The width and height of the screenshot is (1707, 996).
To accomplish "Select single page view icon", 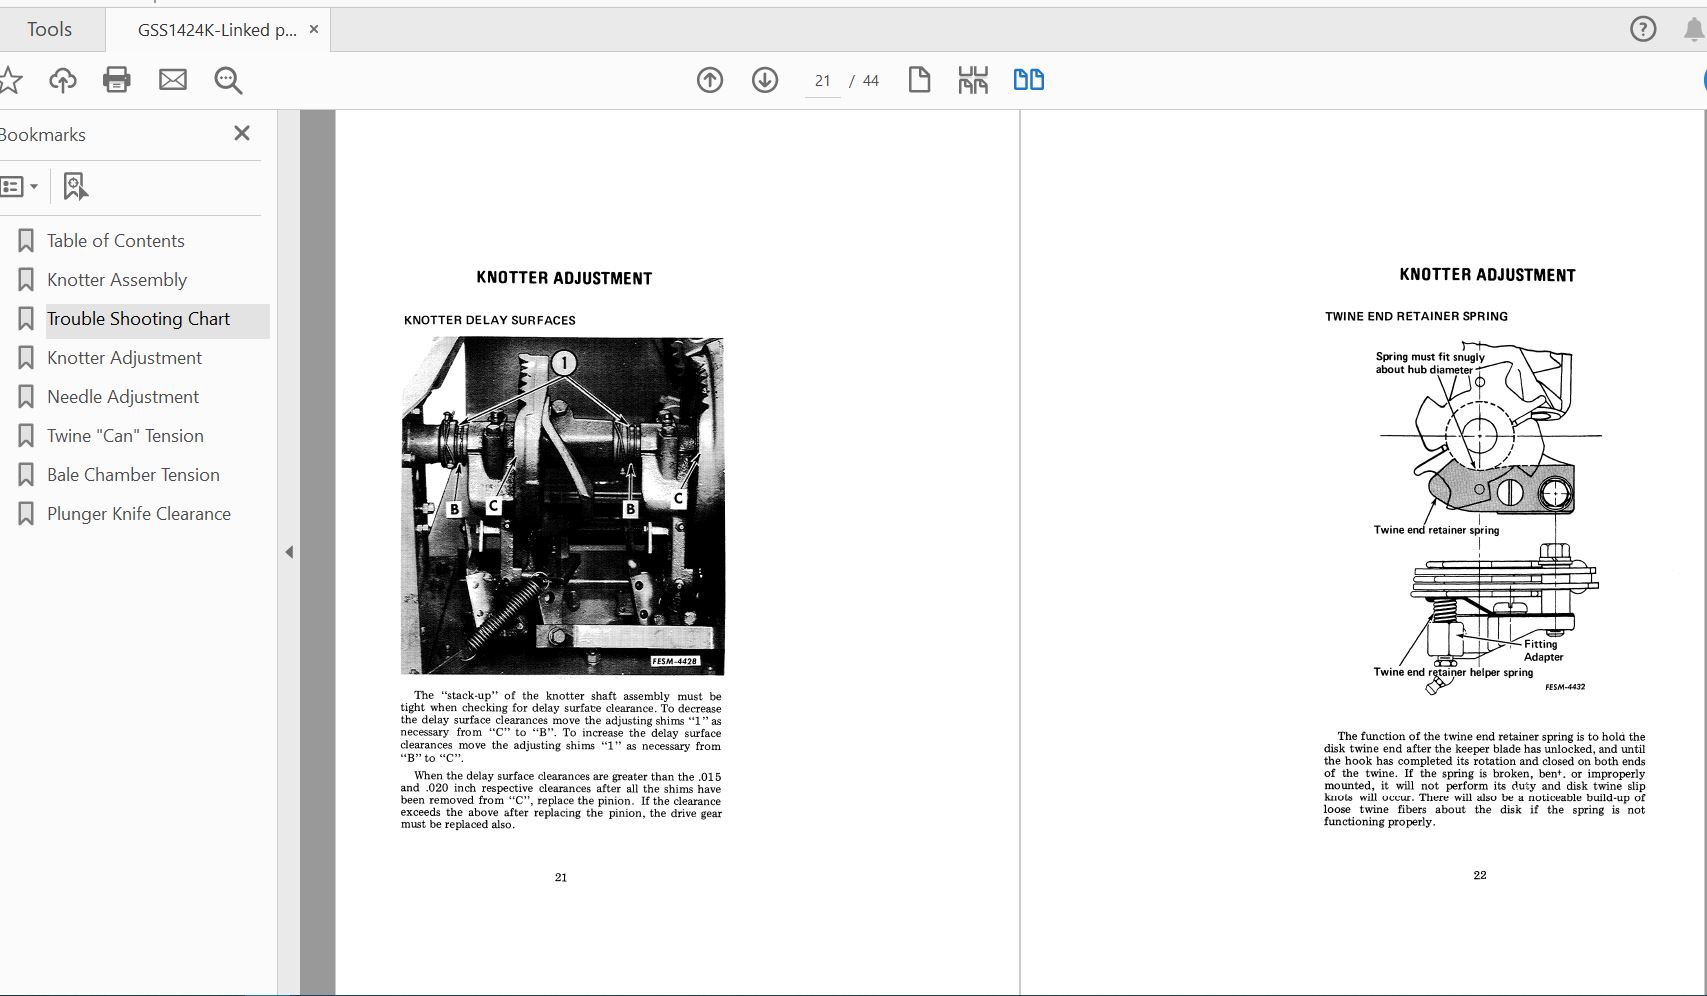I will 919,80.
